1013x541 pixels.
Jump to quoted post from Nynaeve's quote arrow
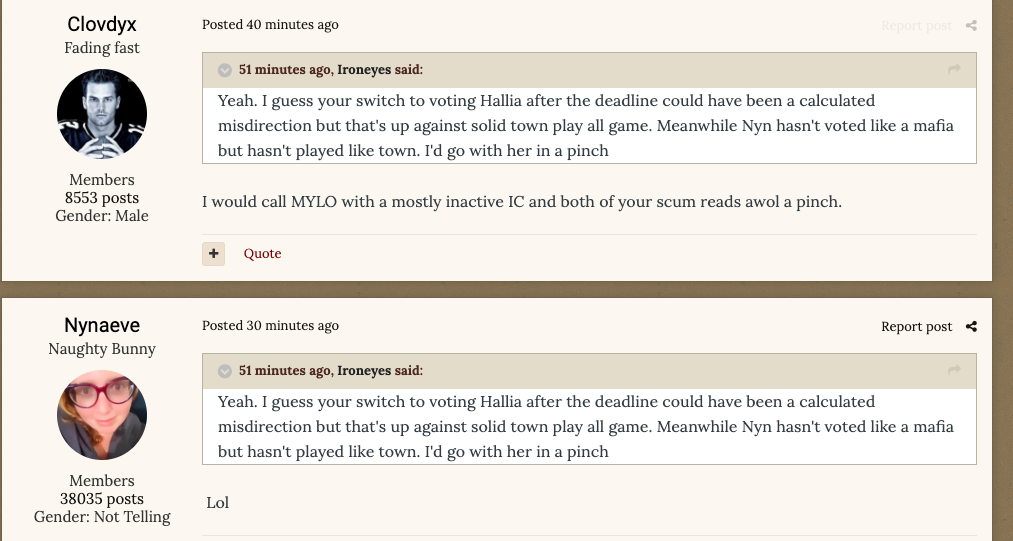[x=954, y=370]
